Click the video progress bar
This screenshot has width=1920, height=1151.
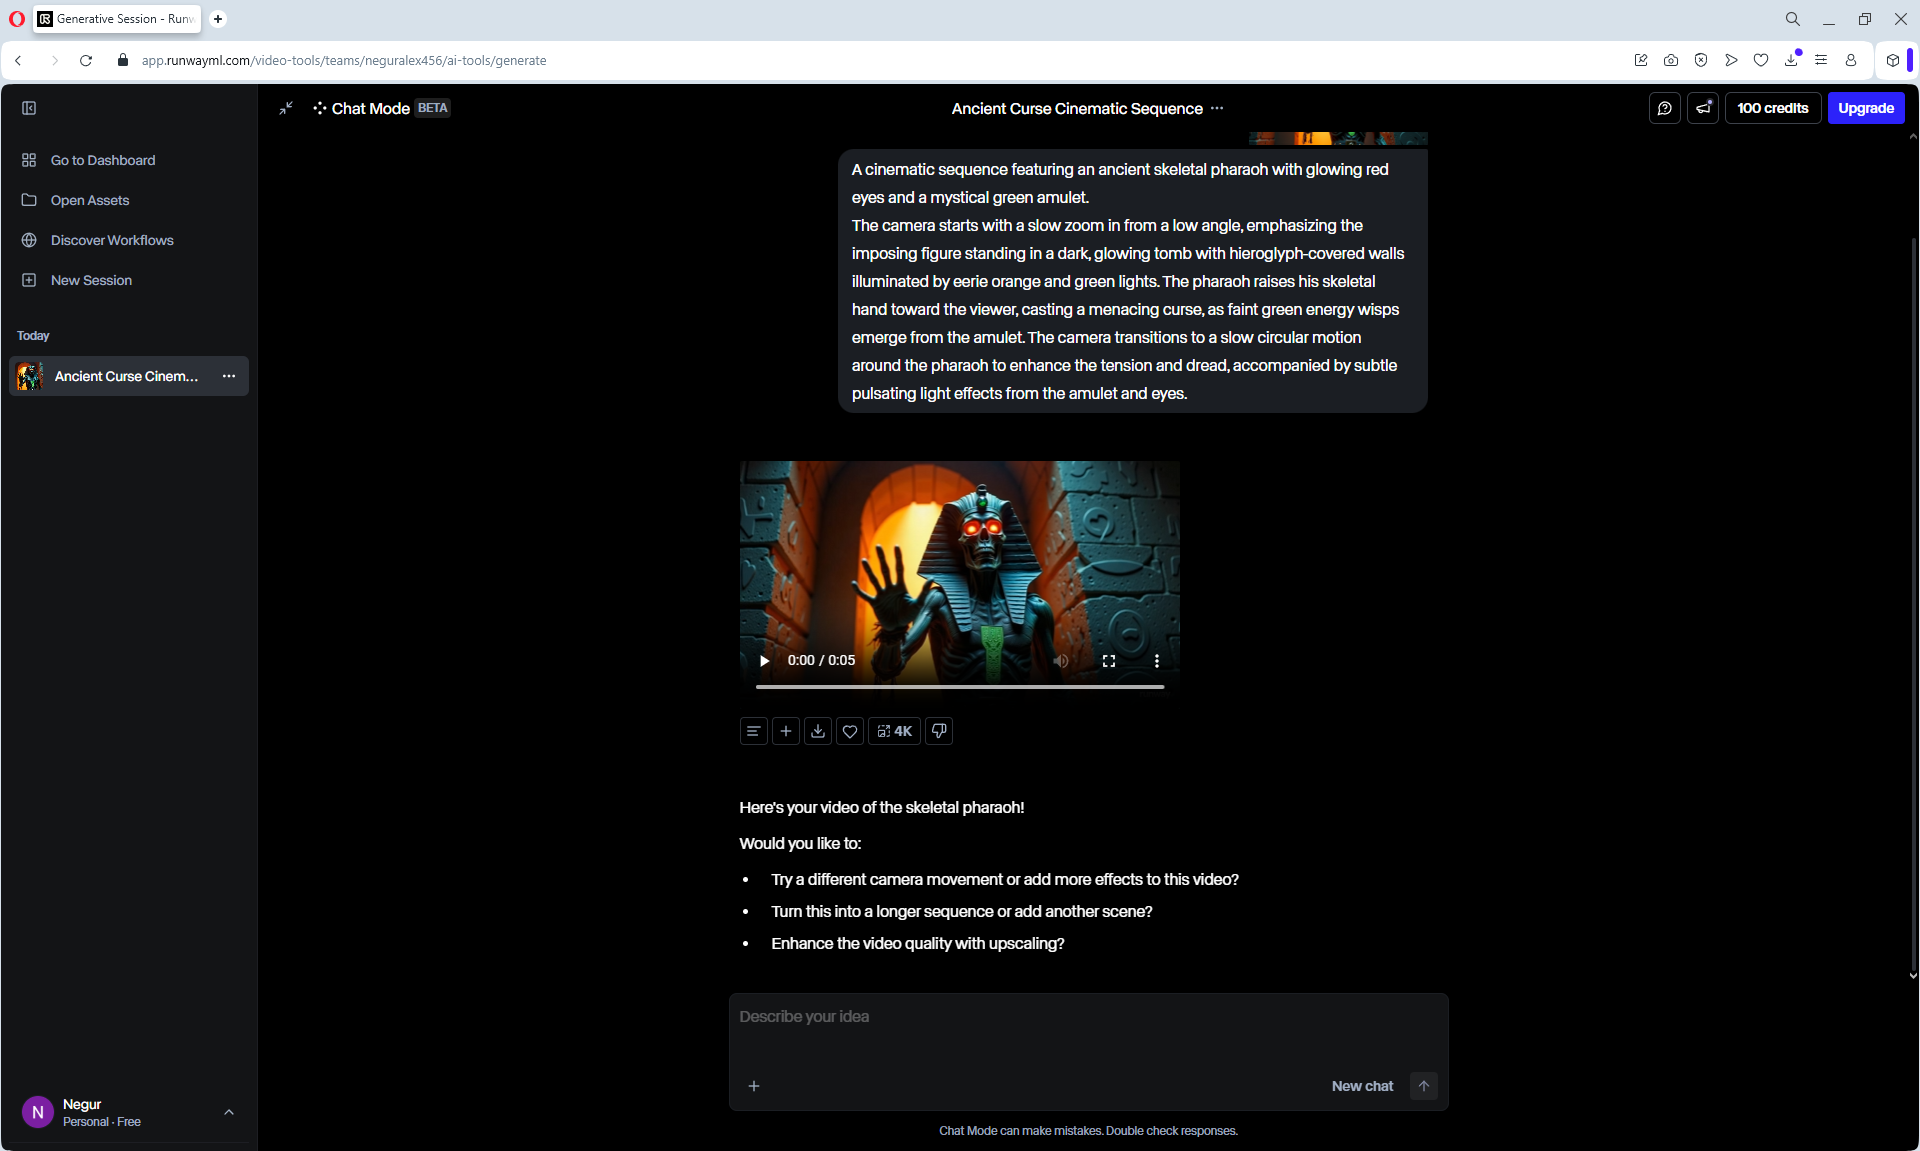960,687
